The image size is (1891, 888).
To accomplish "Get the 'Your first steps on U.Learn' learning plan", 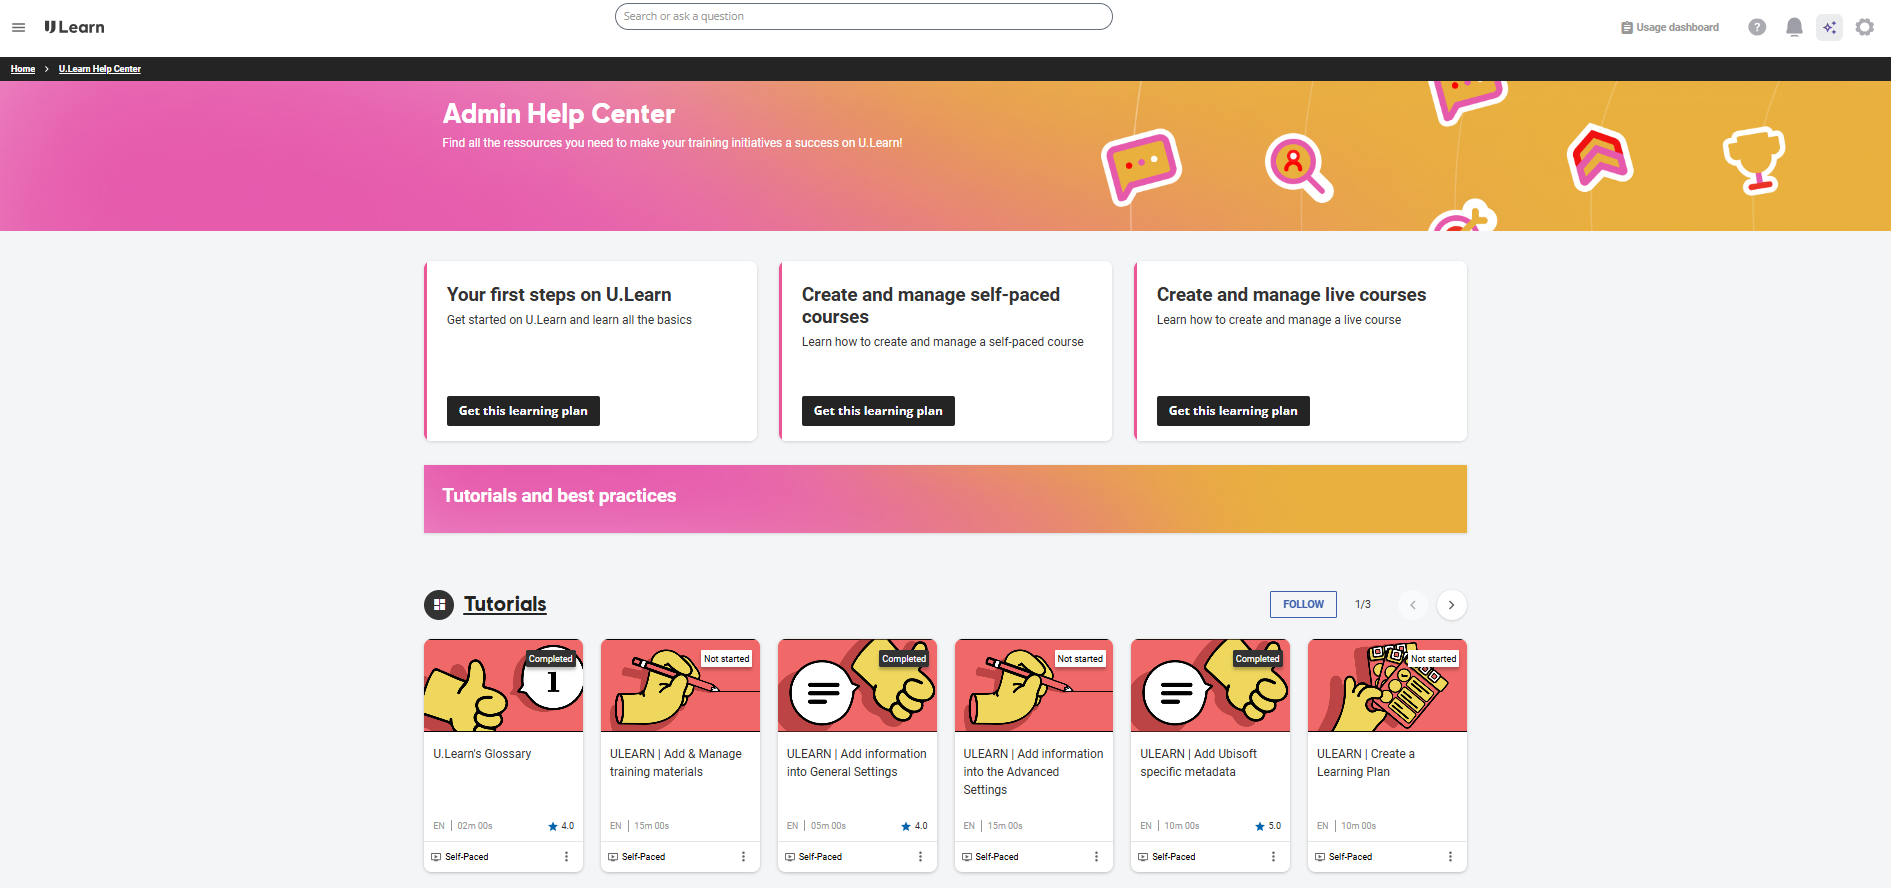I will point(523,411).
